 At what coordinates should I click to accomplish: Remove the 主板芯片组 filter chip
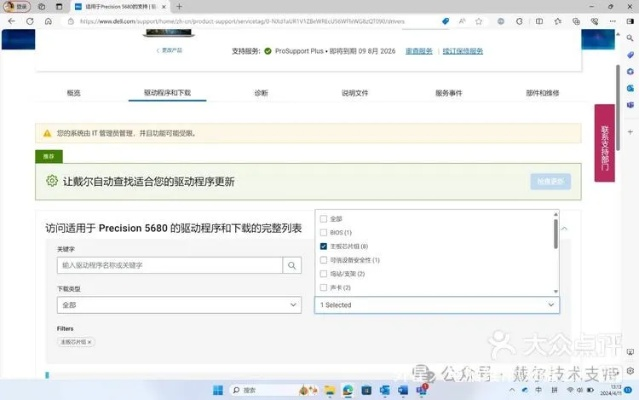pyautogui.click(x=90, y=342)
